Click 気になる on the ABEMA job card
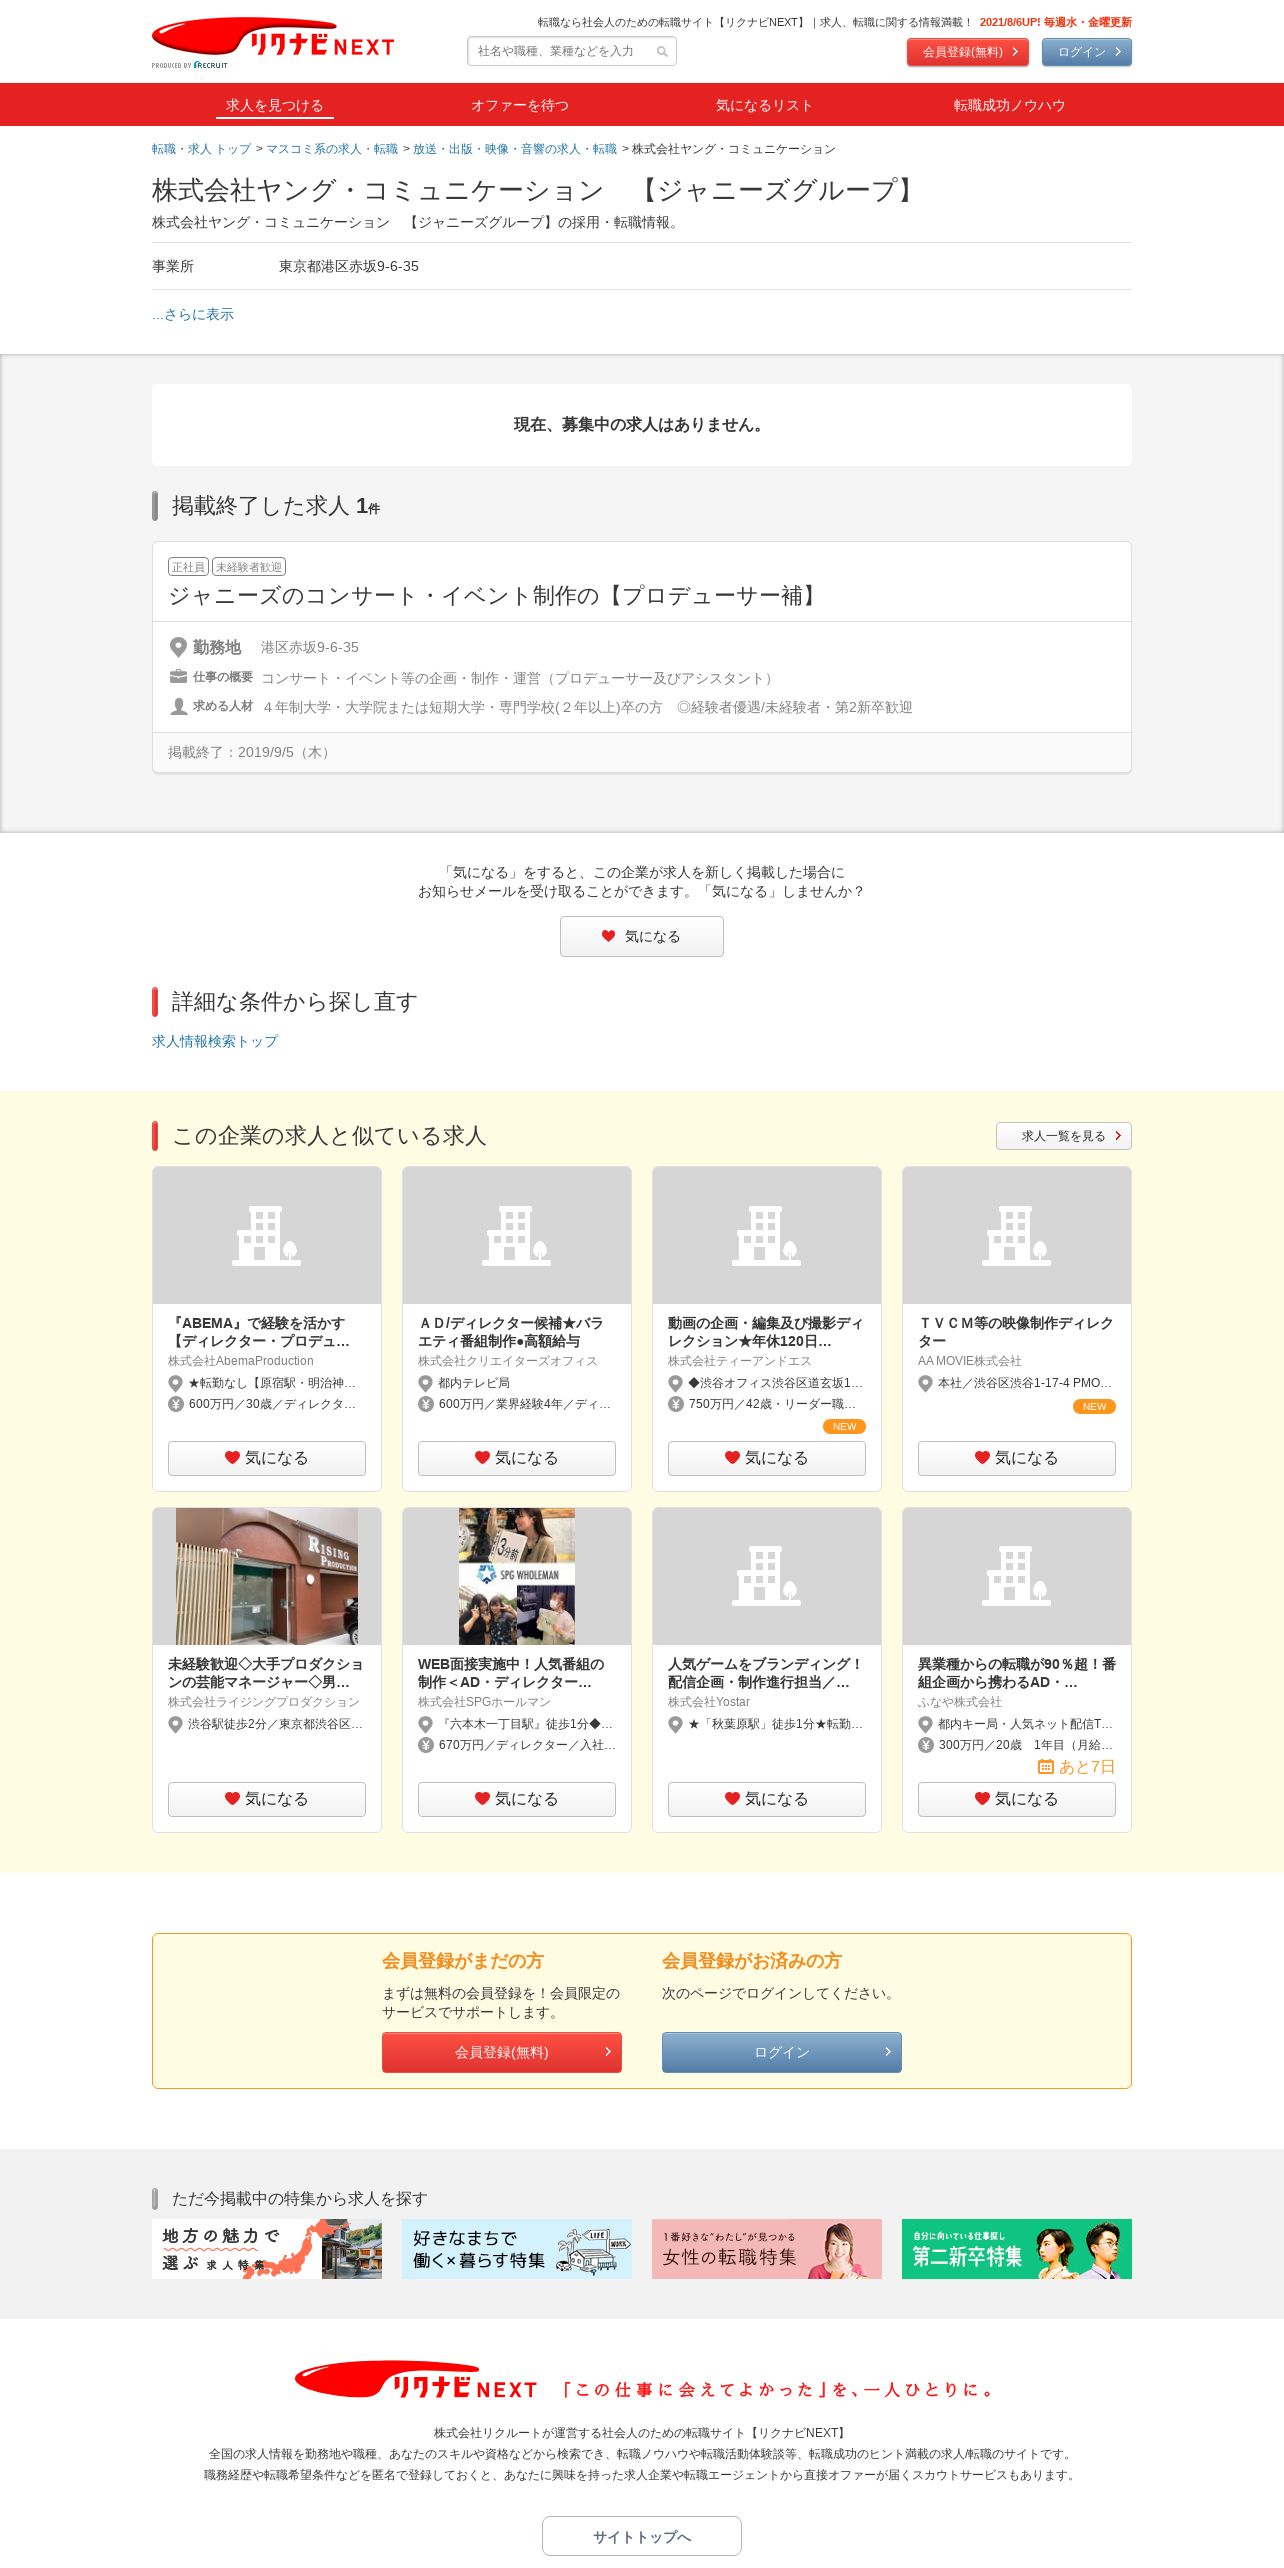1284x2568 pixels. tap(267, 1458)
